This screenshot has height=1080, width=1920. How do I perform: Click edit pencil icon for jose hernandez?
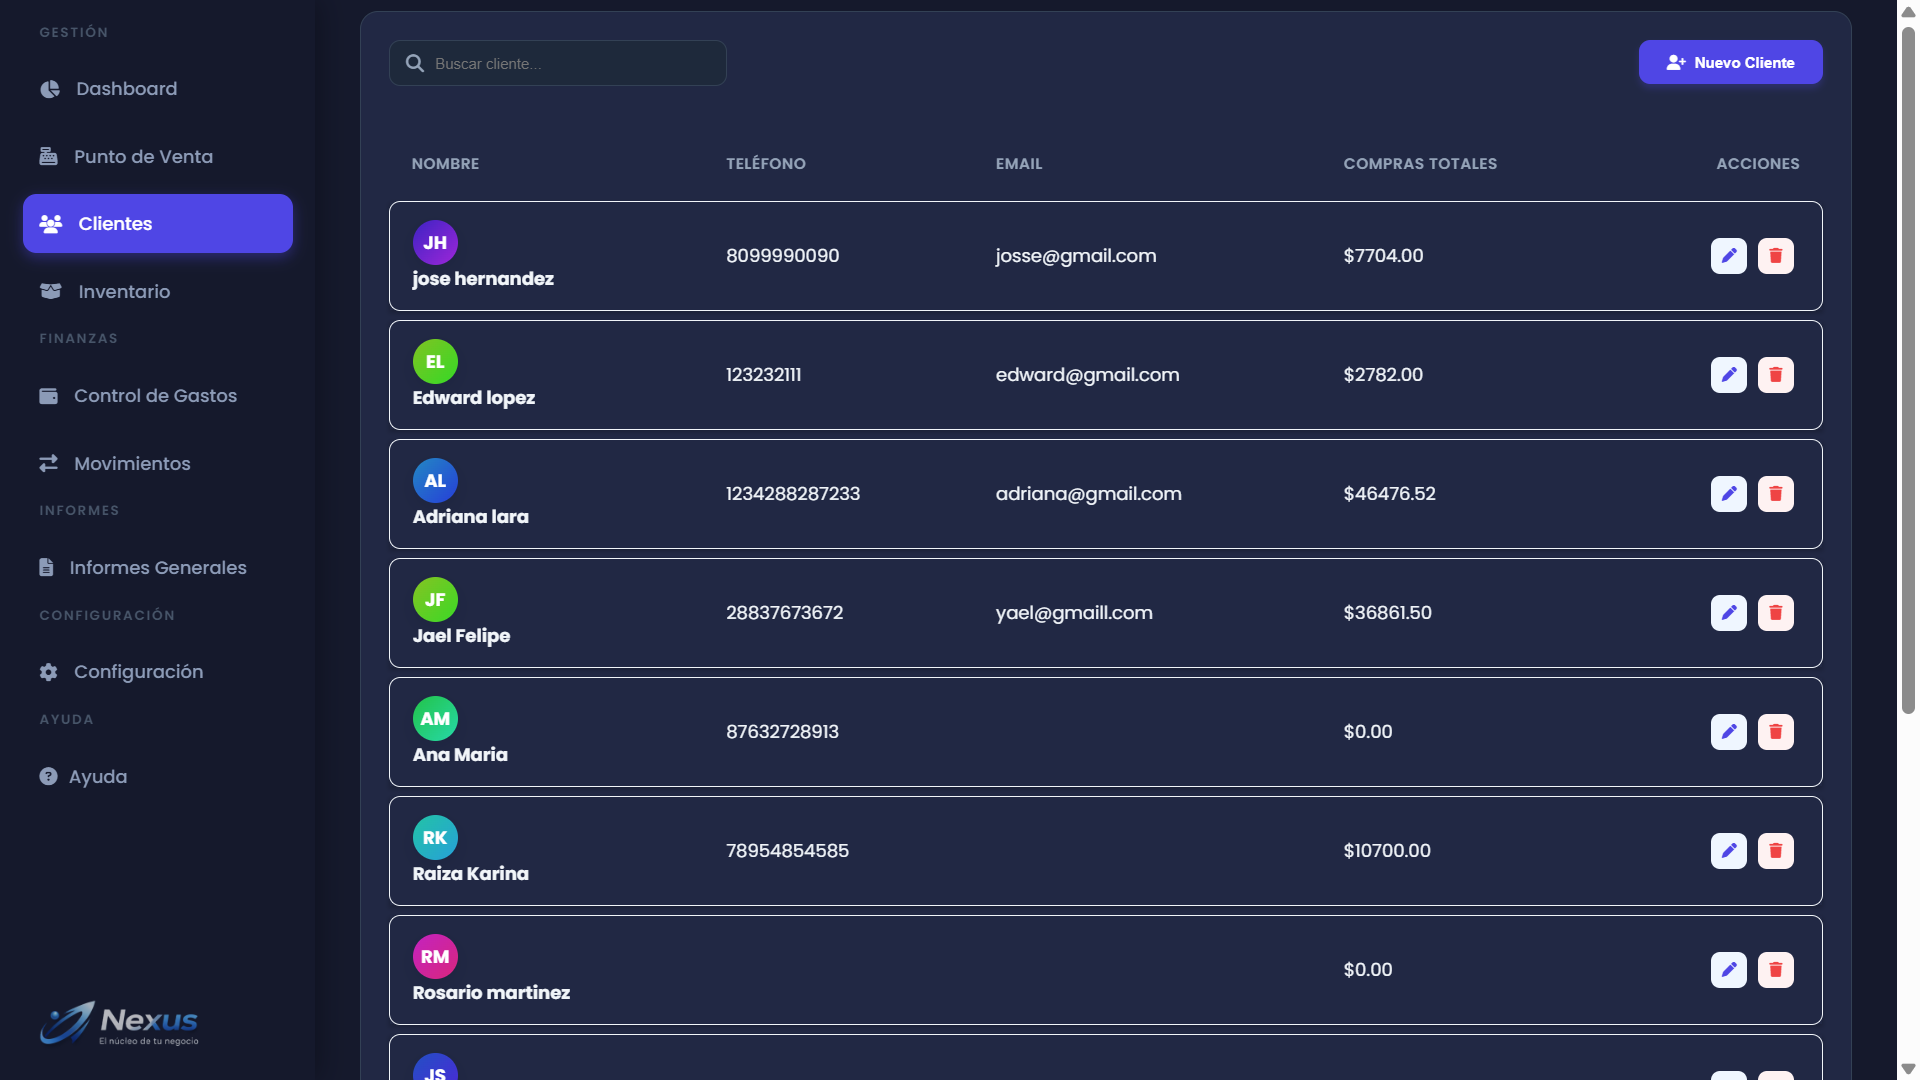[1728, 256]
